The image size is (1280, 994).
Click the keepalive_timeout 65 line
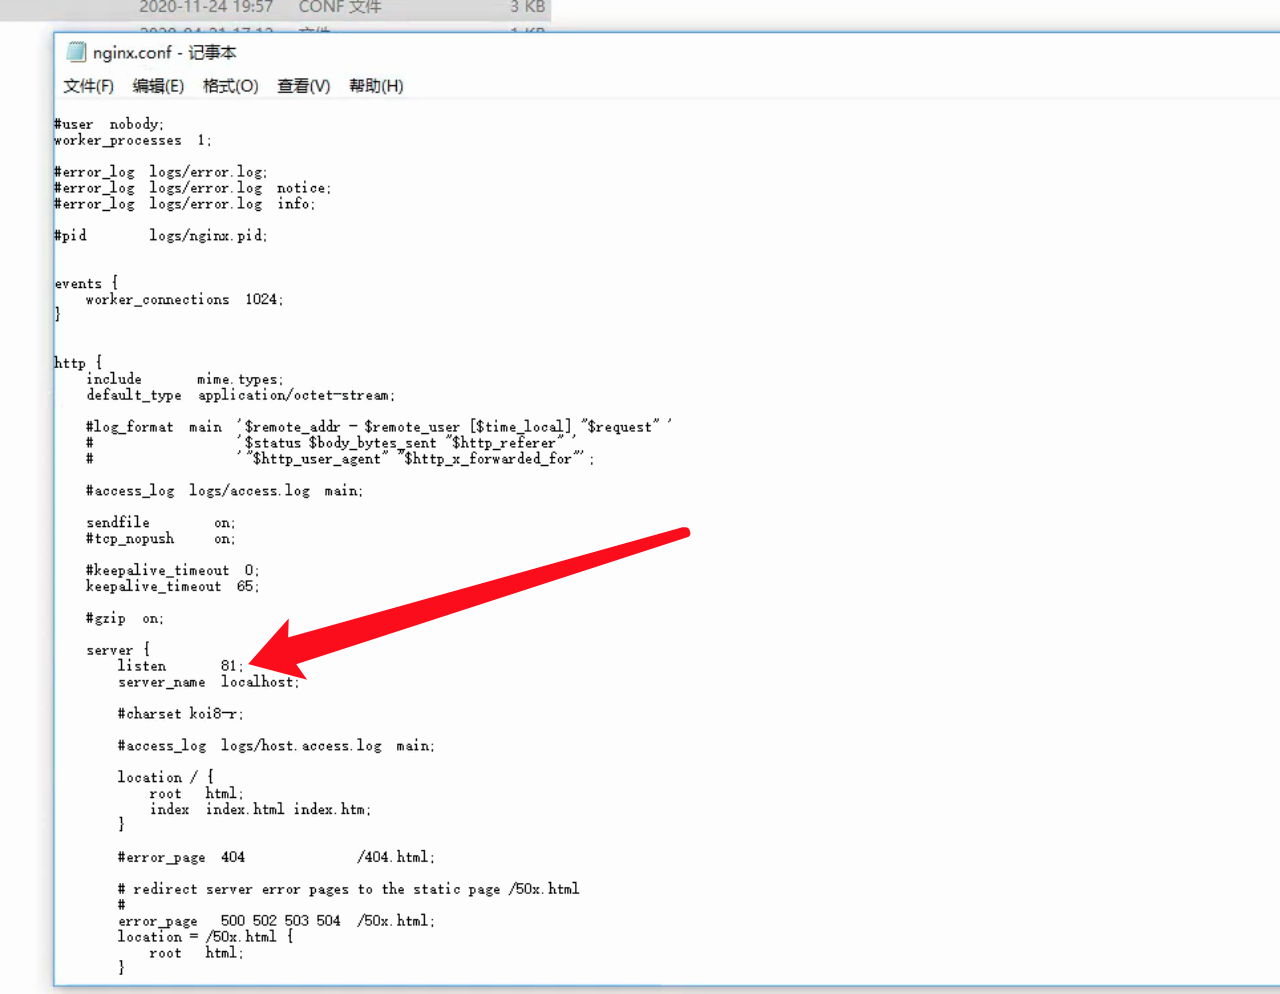pos(172,586)
